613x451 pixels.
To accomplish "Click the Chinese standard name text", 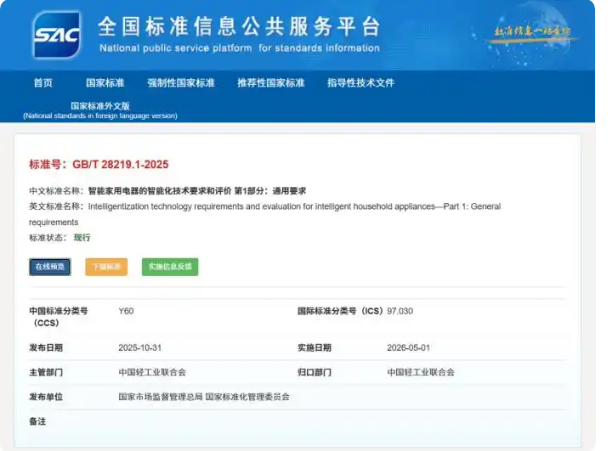I will [x=197, y=191].
